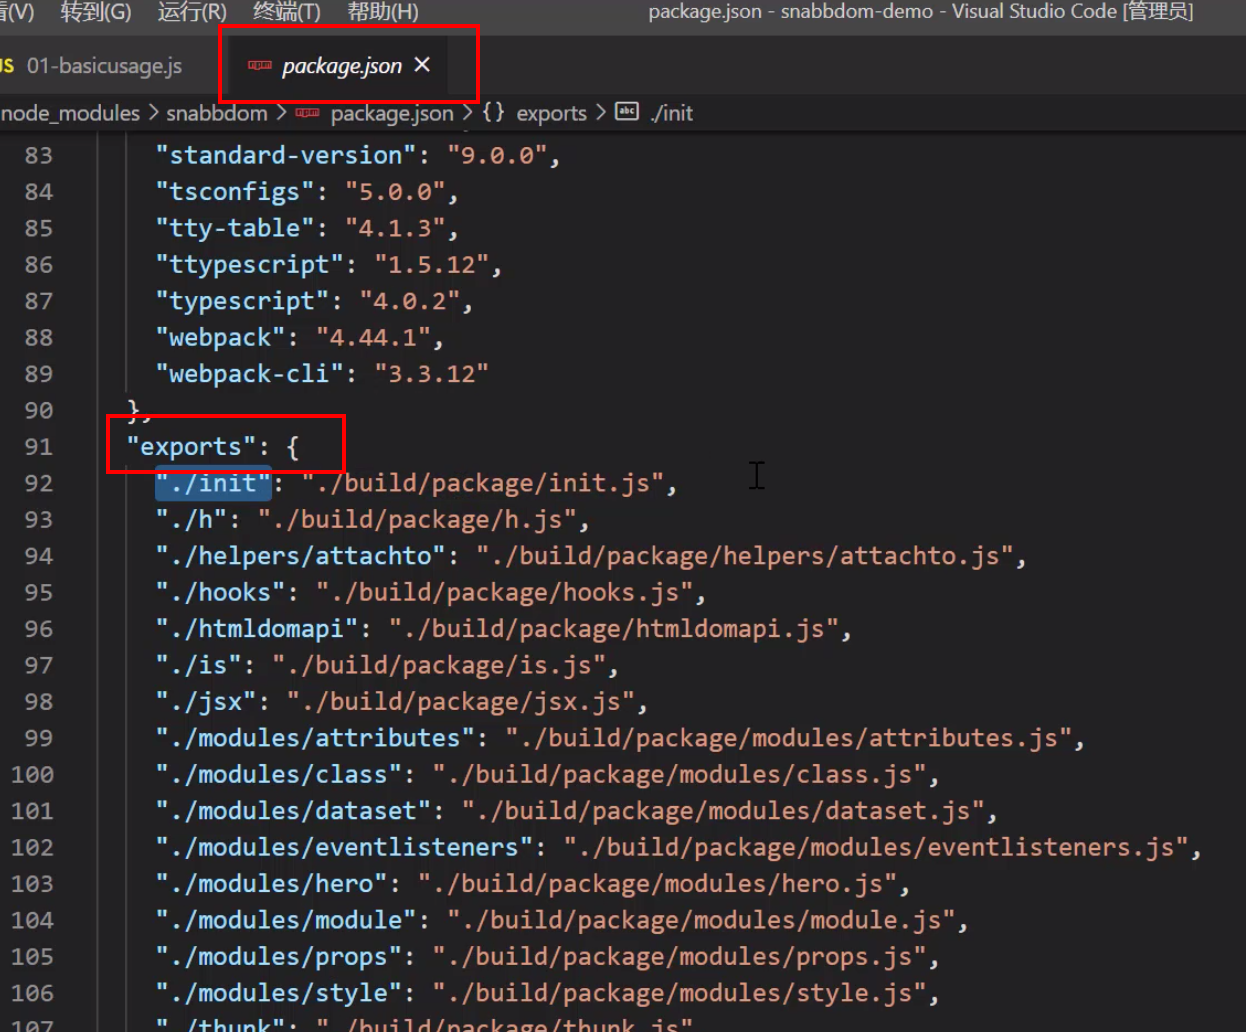Click the "webpack" key on line 88
Screen dimensions: 1246x1032
coord(220,338)
